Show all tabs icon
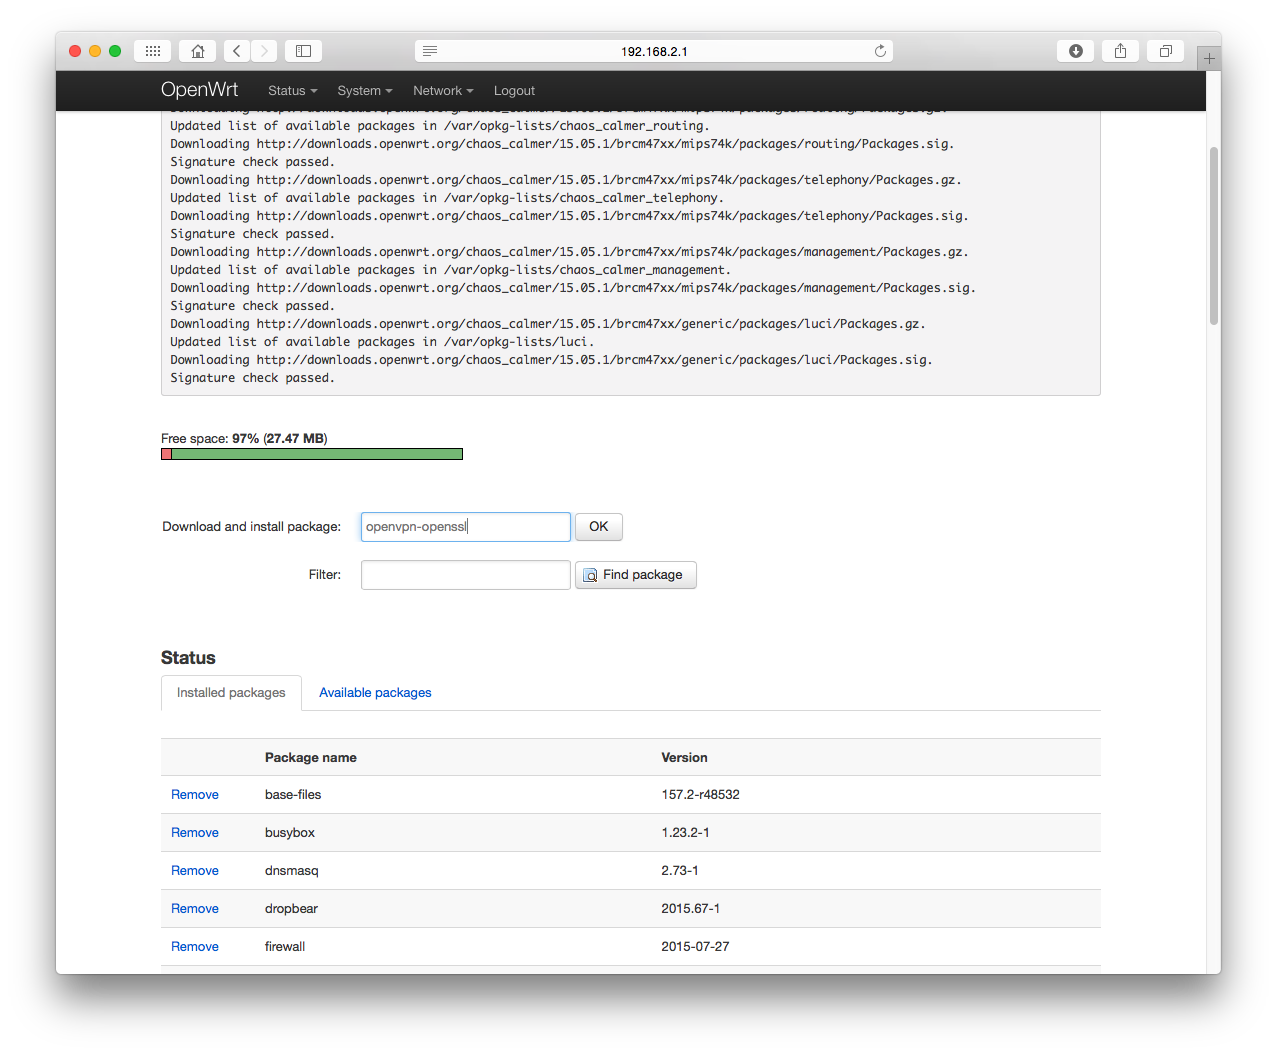 point(1166,51)
